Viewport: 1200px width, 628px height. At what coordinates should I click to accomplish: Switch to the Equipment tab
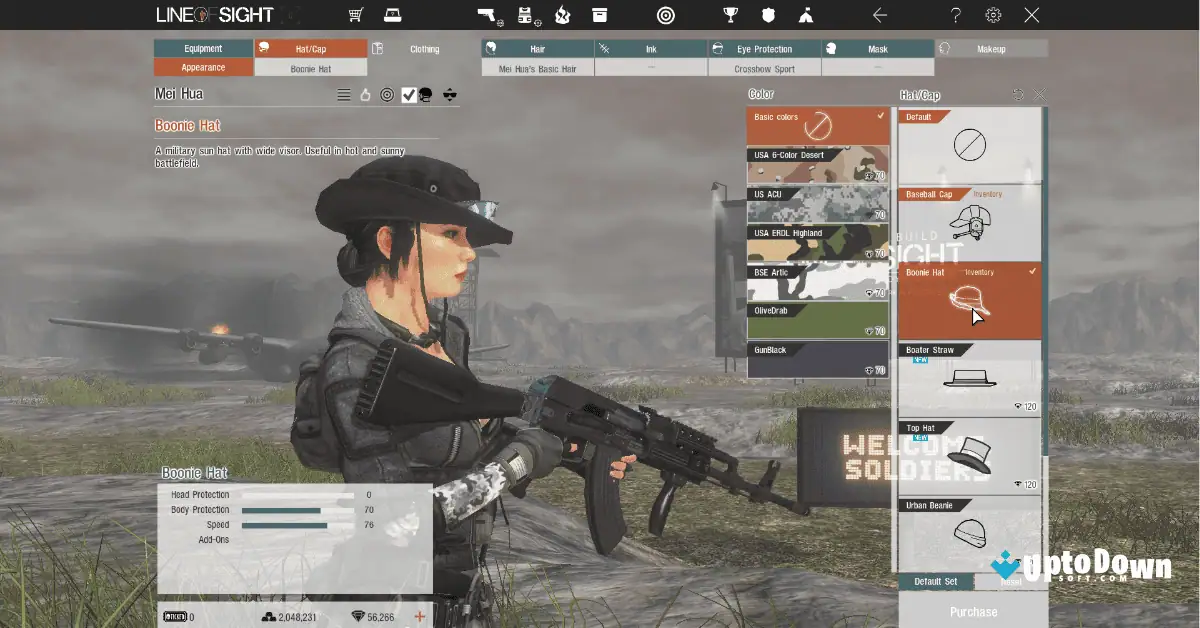point(203,47)
